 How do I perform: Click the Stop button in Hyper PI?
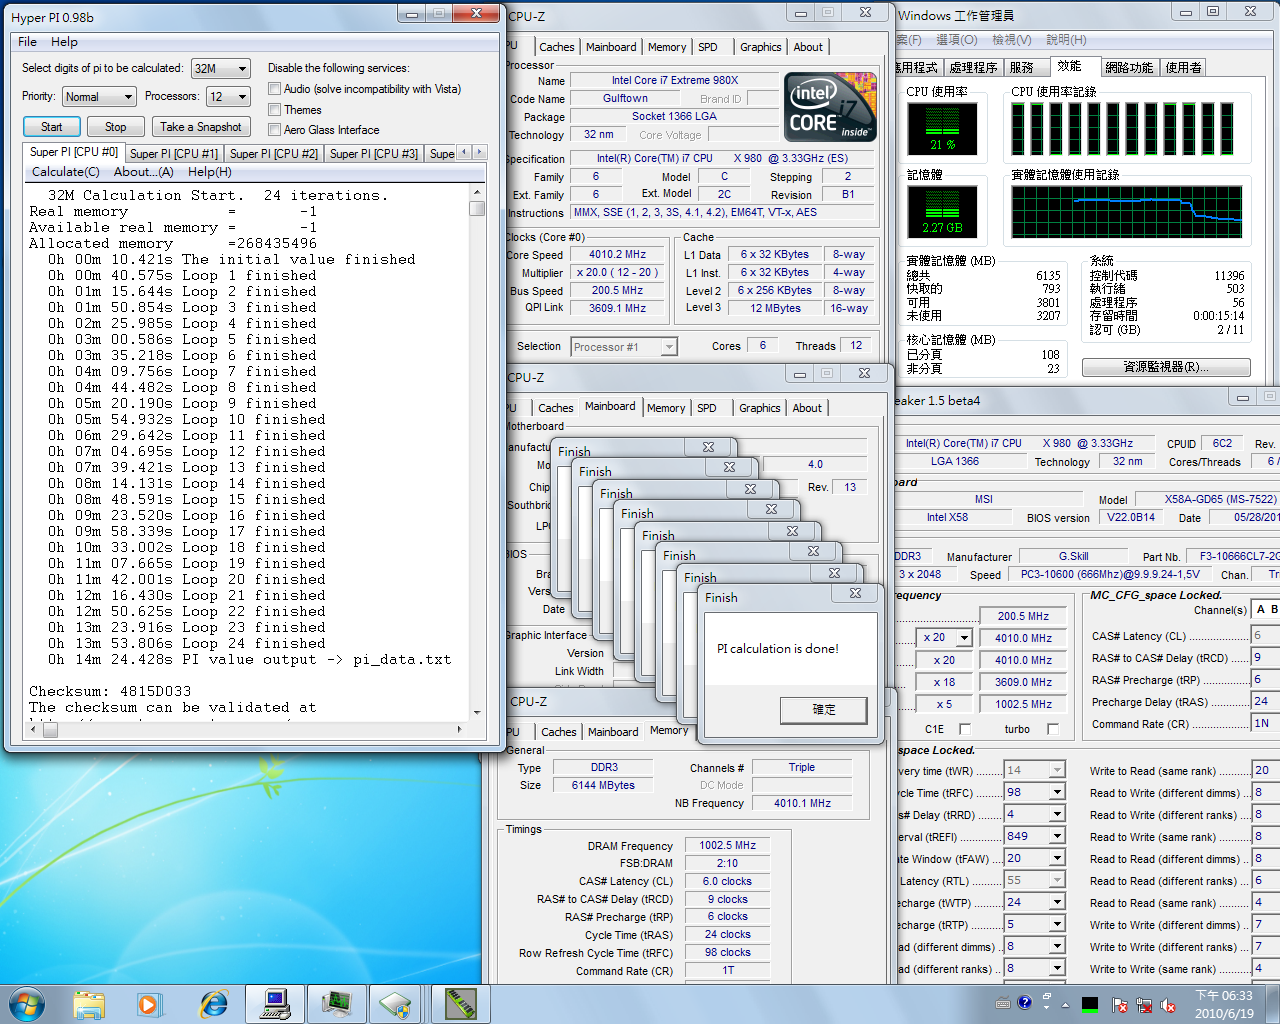pyautogui.click(x=116, y=127)
